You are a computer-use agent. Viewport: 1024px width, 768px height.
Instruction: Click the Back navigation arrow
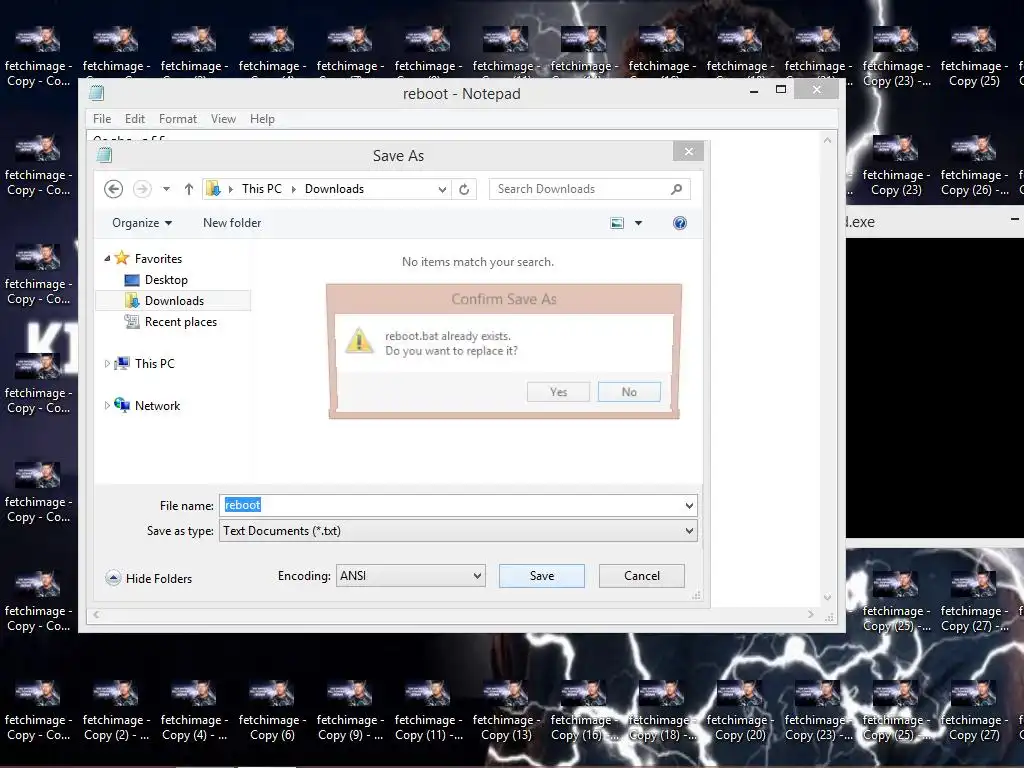[114, 189]
